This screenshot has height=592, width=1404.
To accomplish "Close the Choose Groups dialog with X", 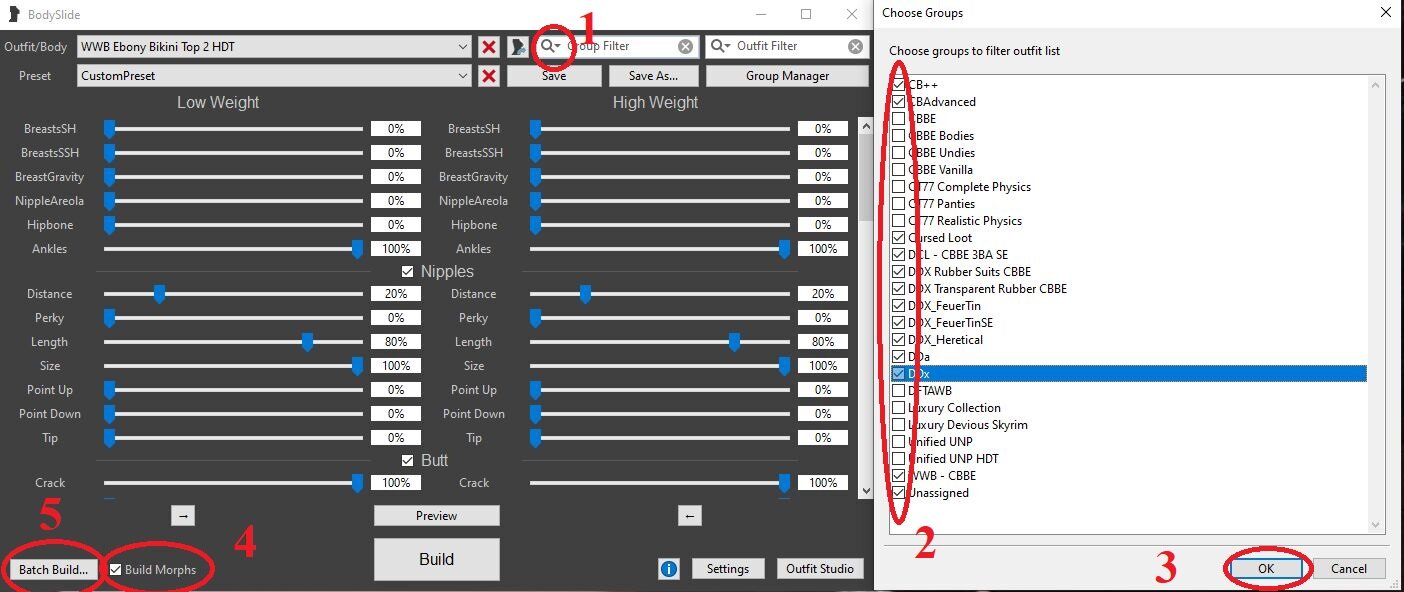I will point(1385,13).
